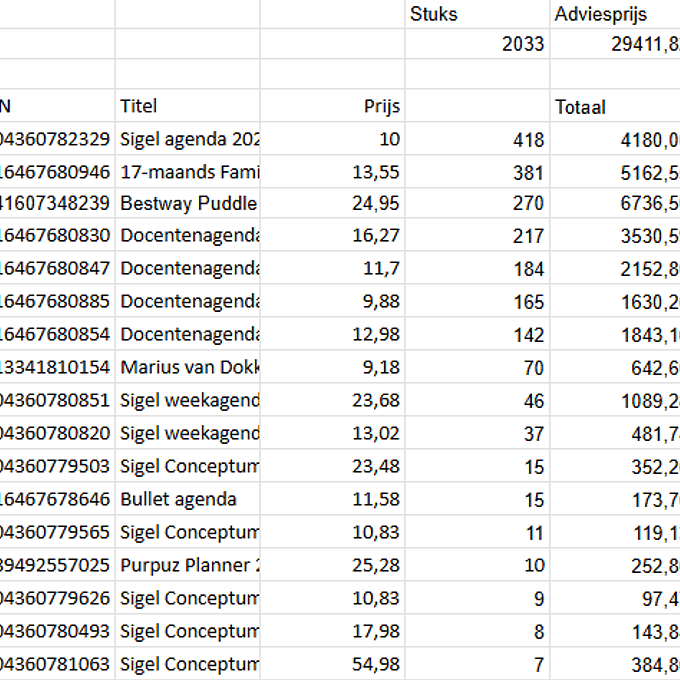Select the Prijs column header cell
Image resolution: width=680 pixels, height=680 pixels.
(332, 106)
